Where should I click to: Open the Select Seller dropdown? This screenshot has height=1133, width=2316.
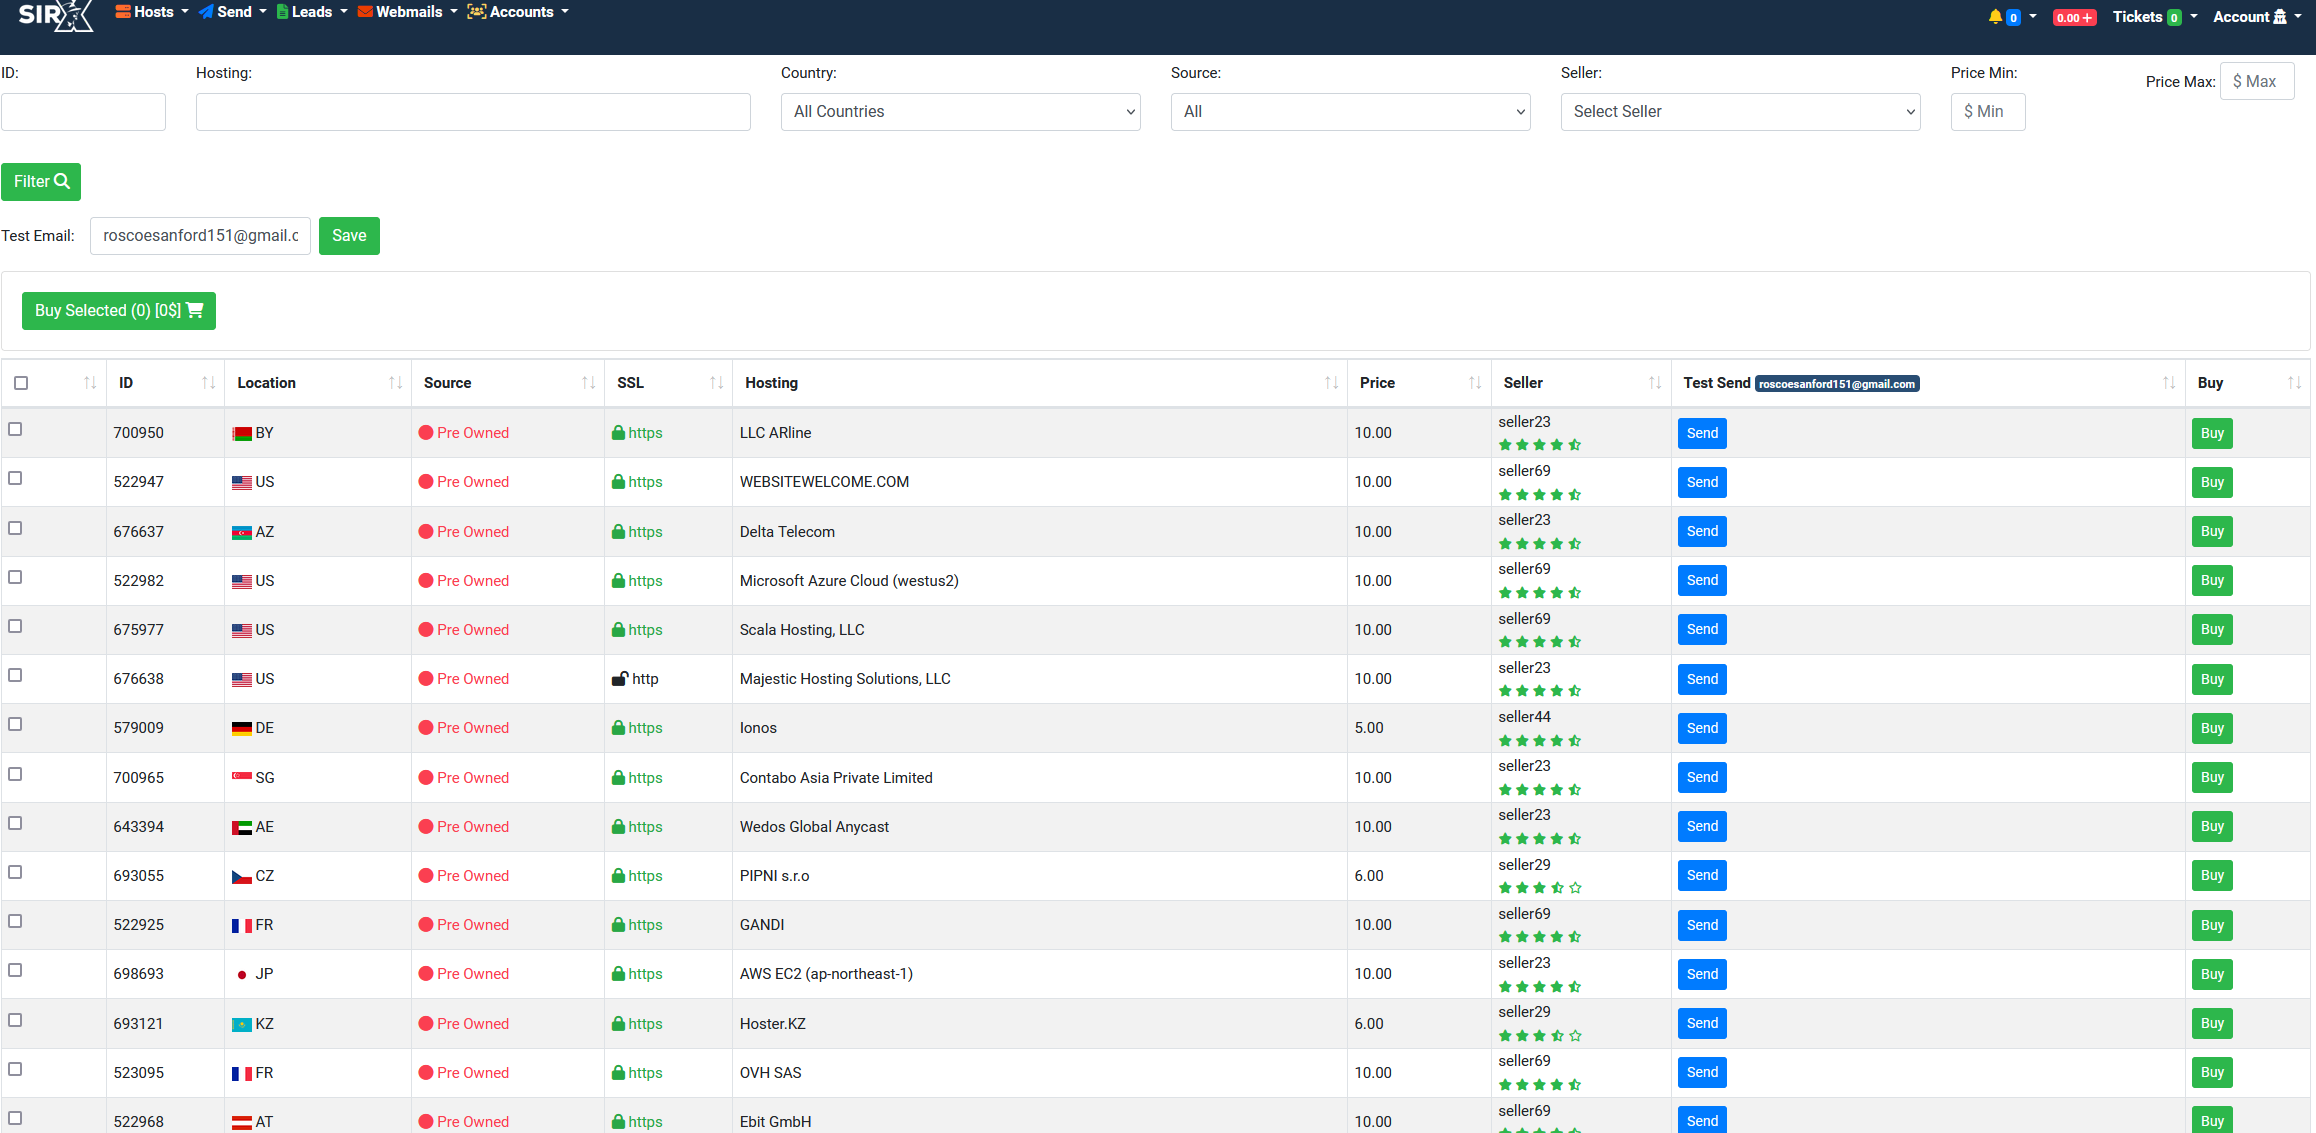[1740, 112]
